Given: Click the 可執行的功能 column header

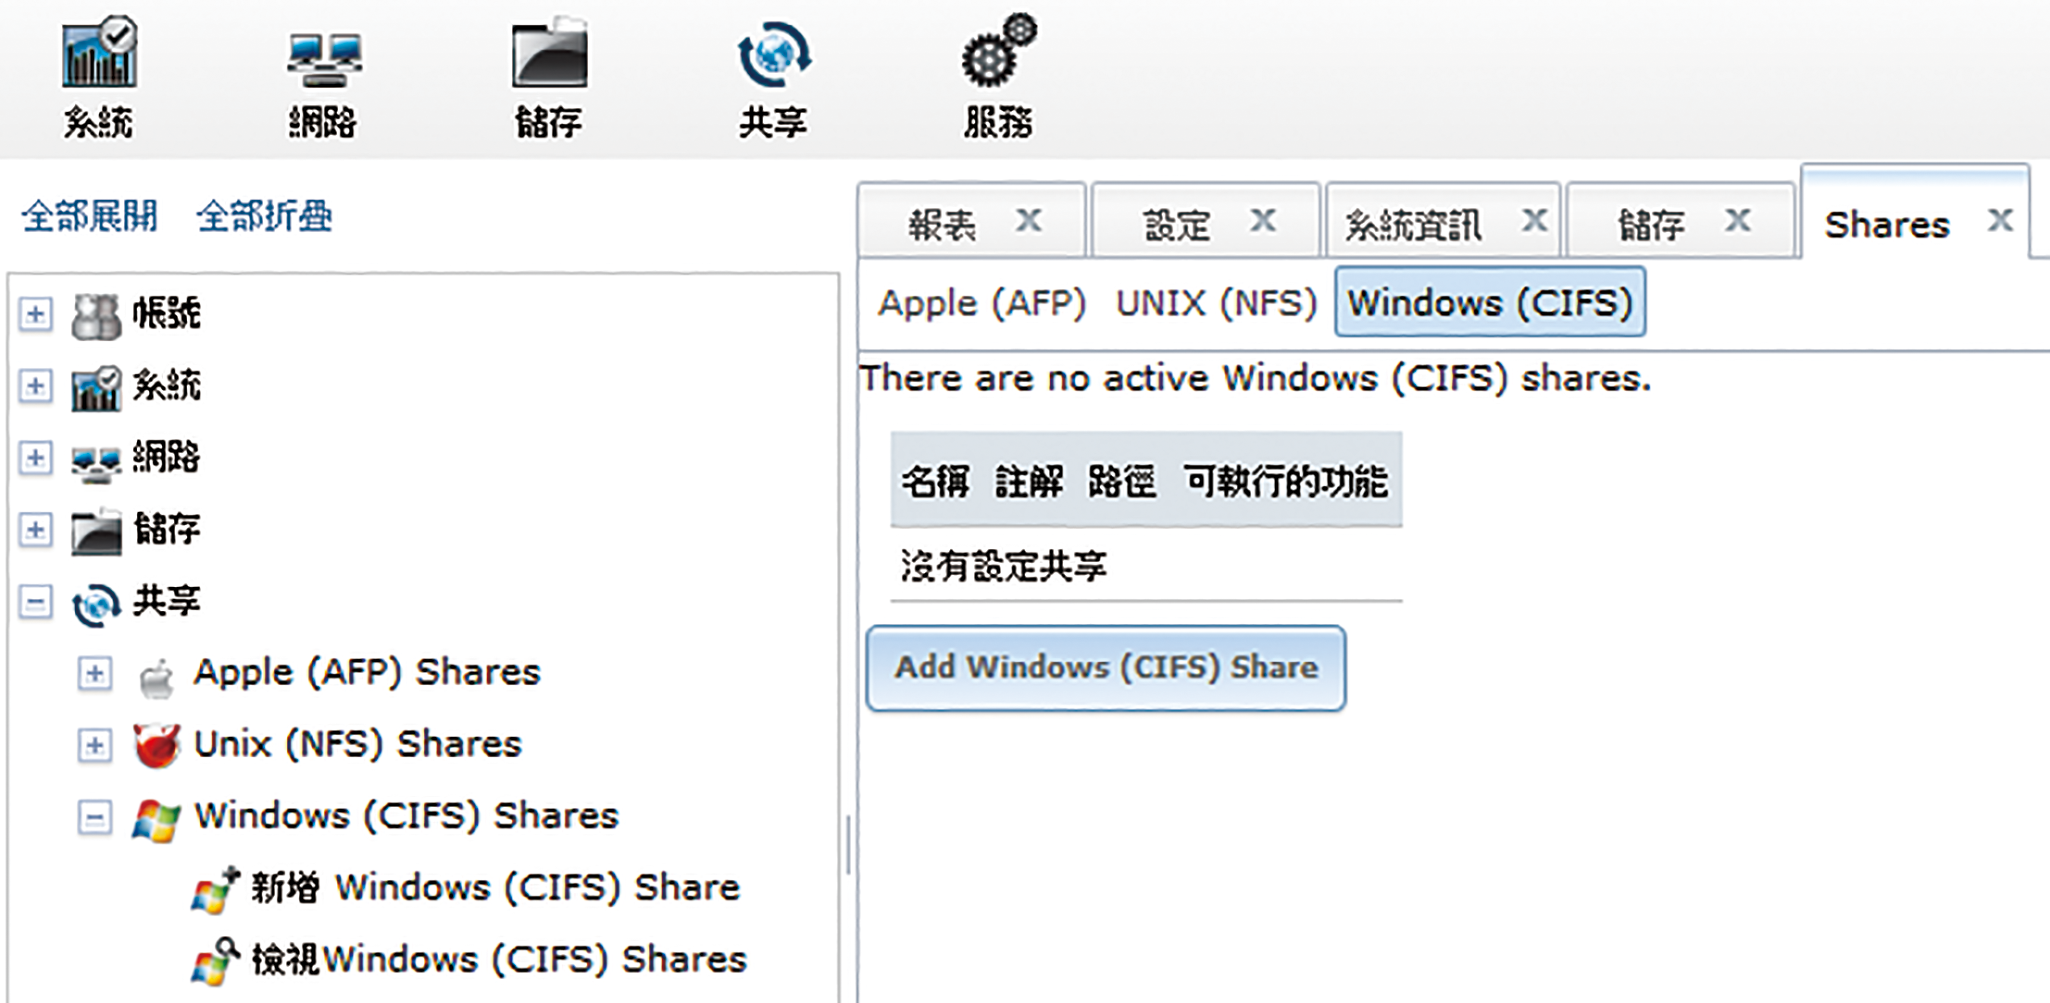Looking at the screenshot, I should 1286,481.
